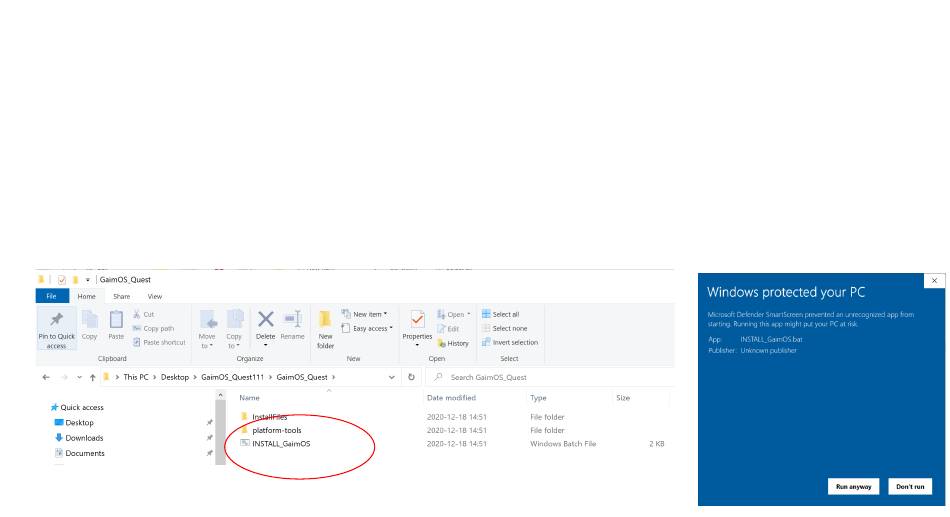
Task: Click the Rename icon in Organize group
Action: coord(293,319)
